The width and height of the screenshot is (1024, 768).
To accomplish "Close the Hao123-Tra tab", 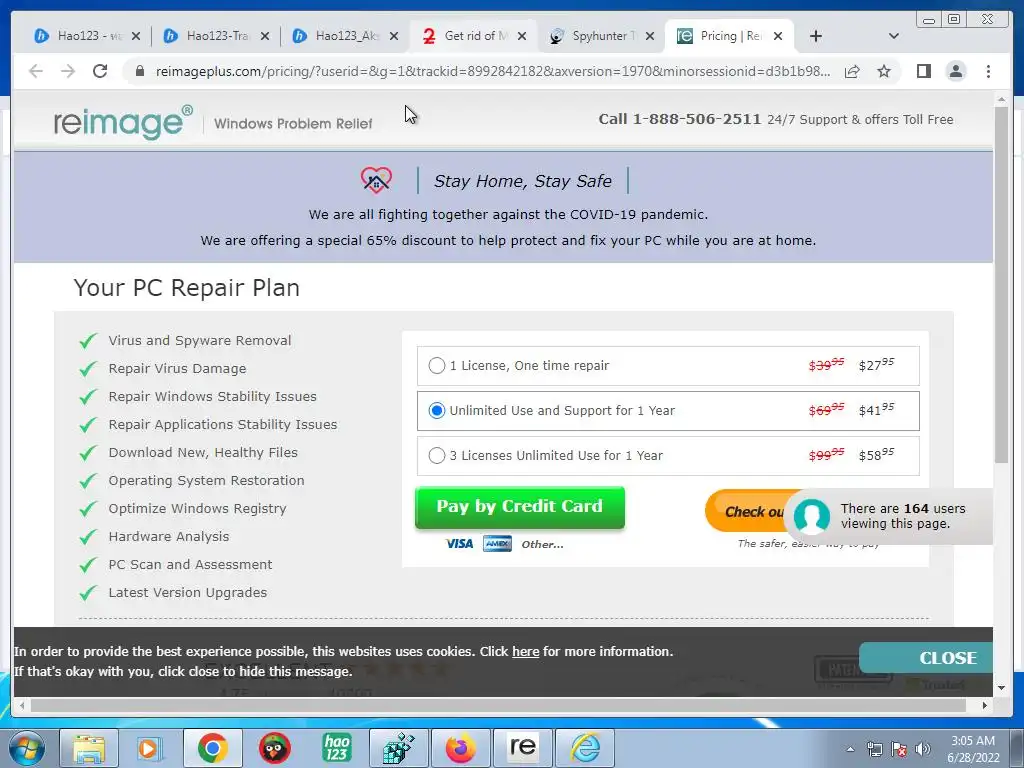I will [264, 37].
